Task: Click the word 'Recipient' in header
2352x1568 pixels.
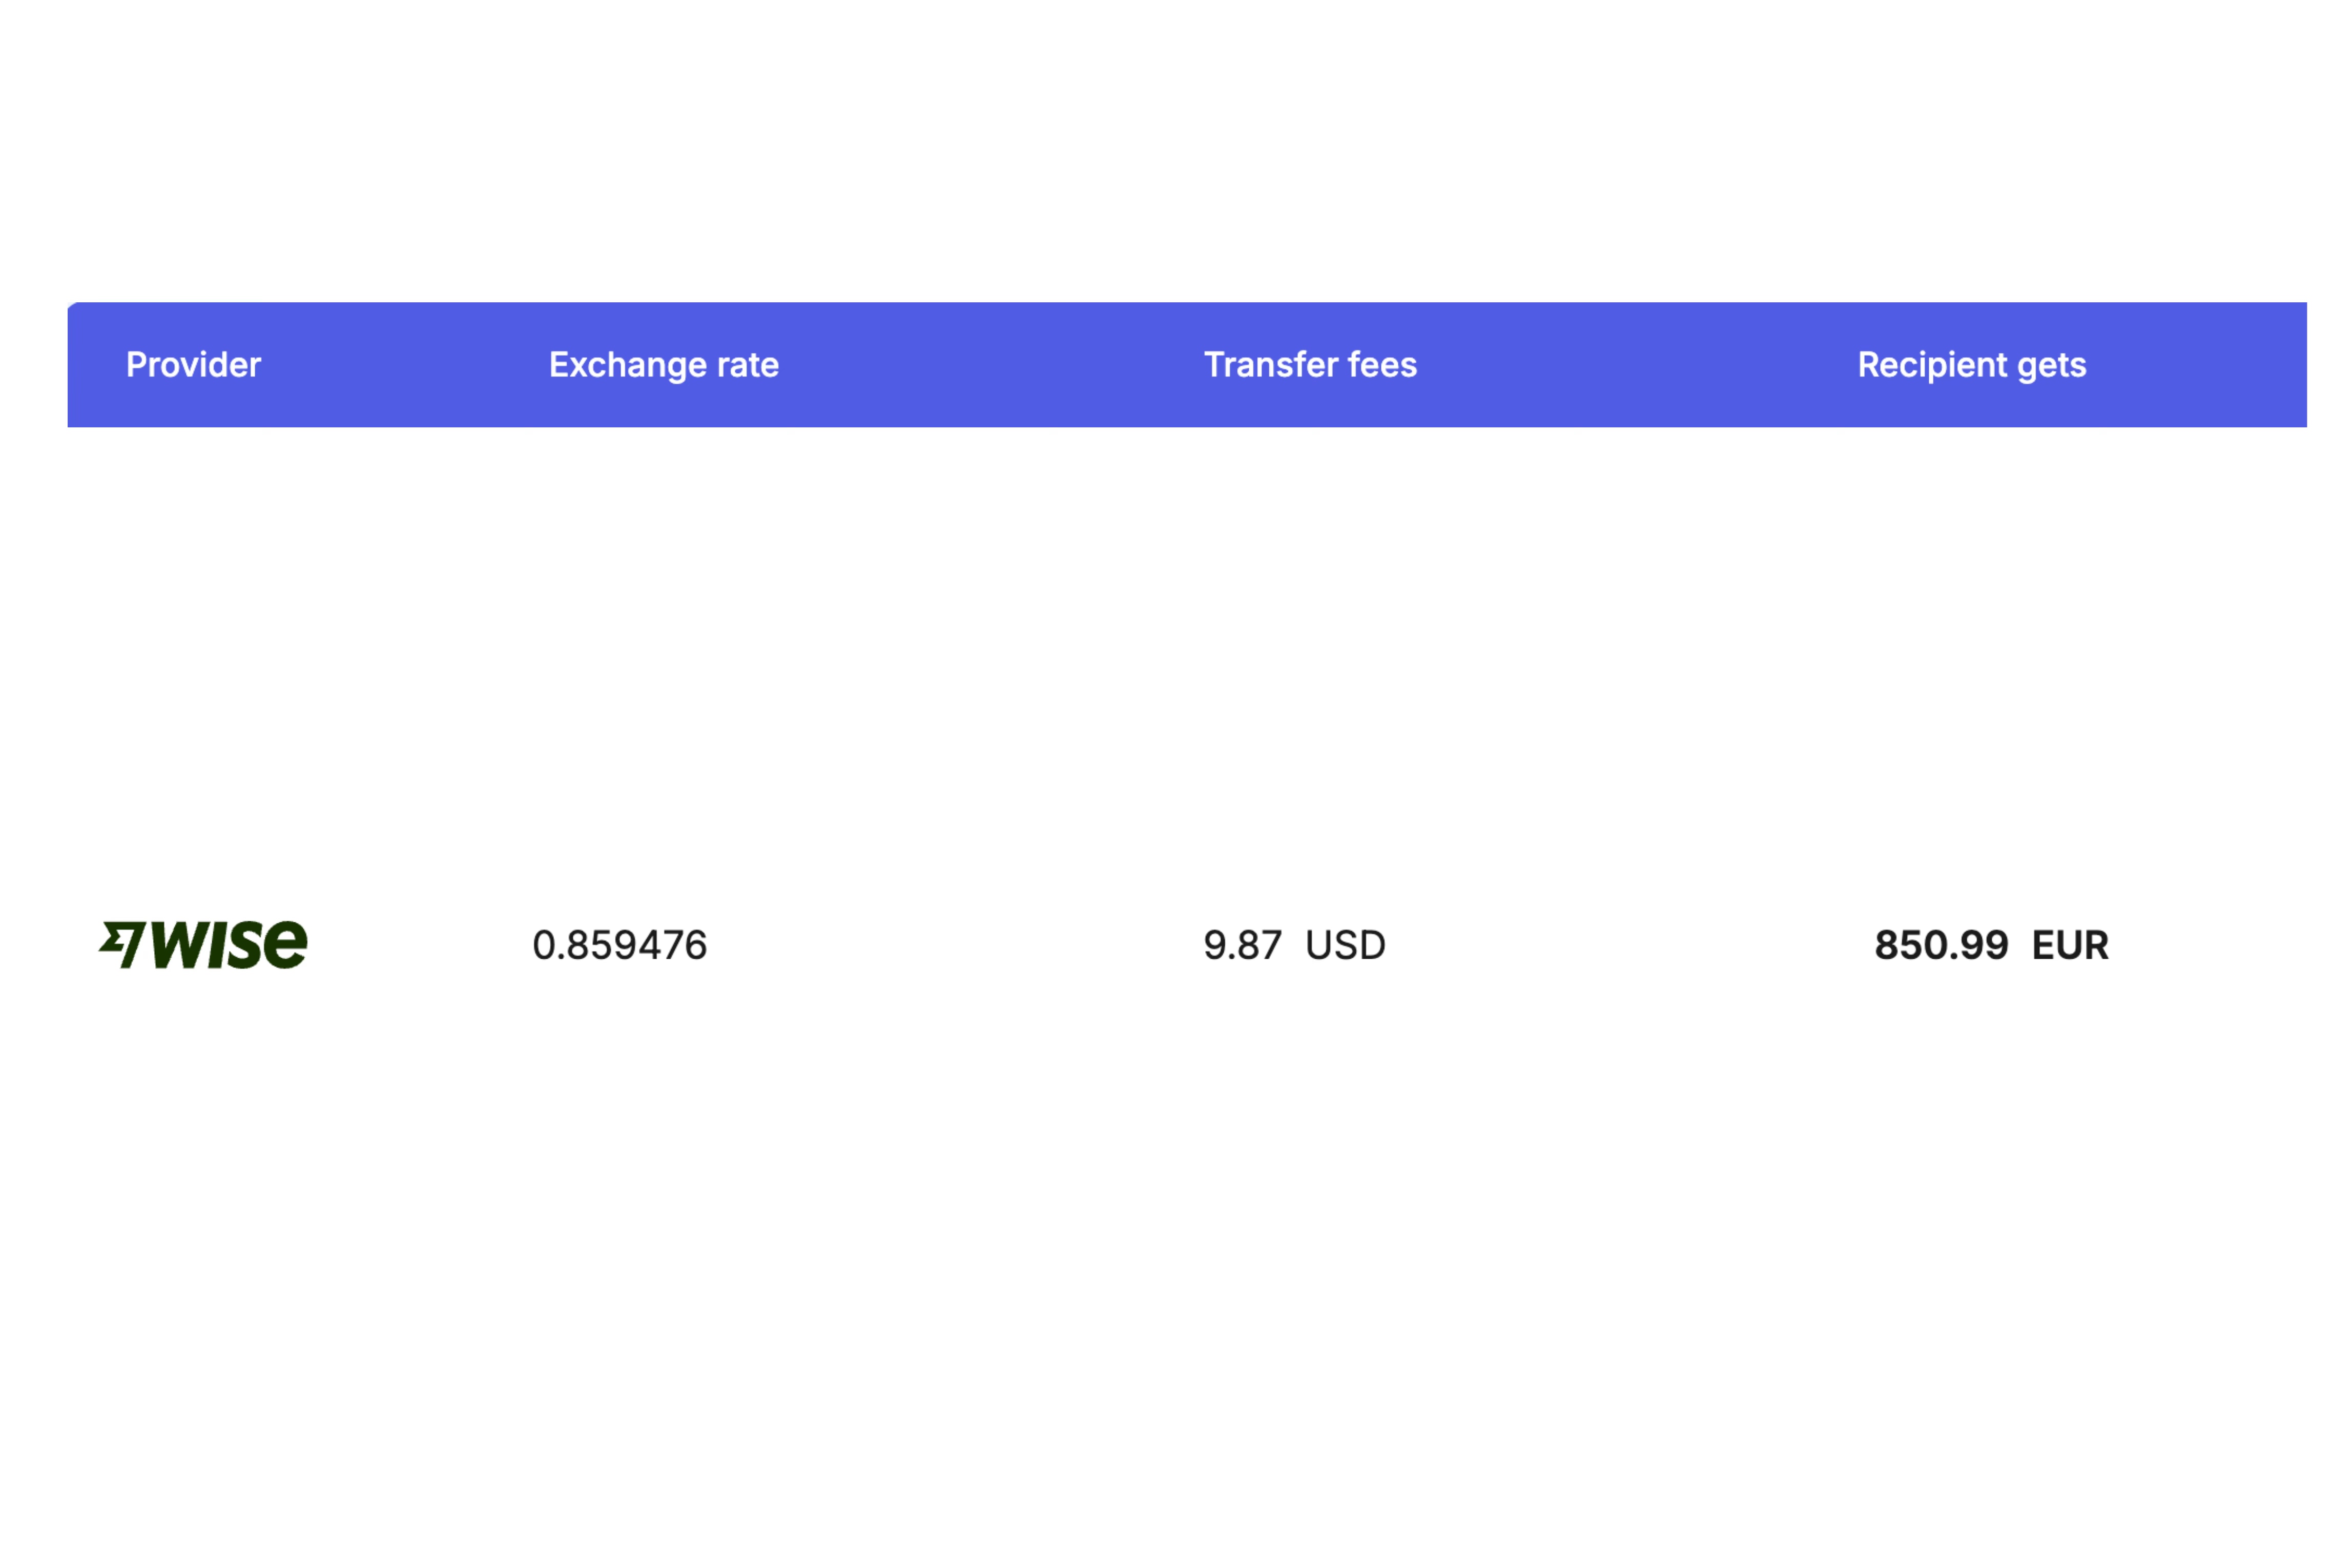Action: (1932, 365)
